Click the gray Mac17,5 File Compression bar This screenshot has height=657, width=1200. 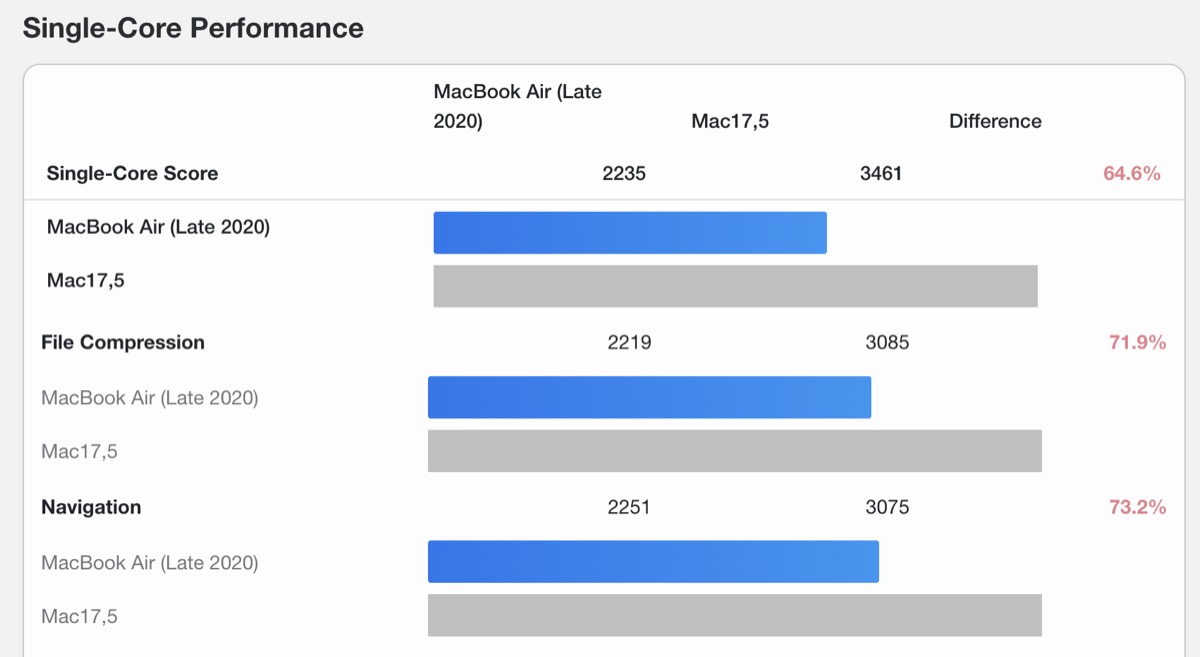735,451
